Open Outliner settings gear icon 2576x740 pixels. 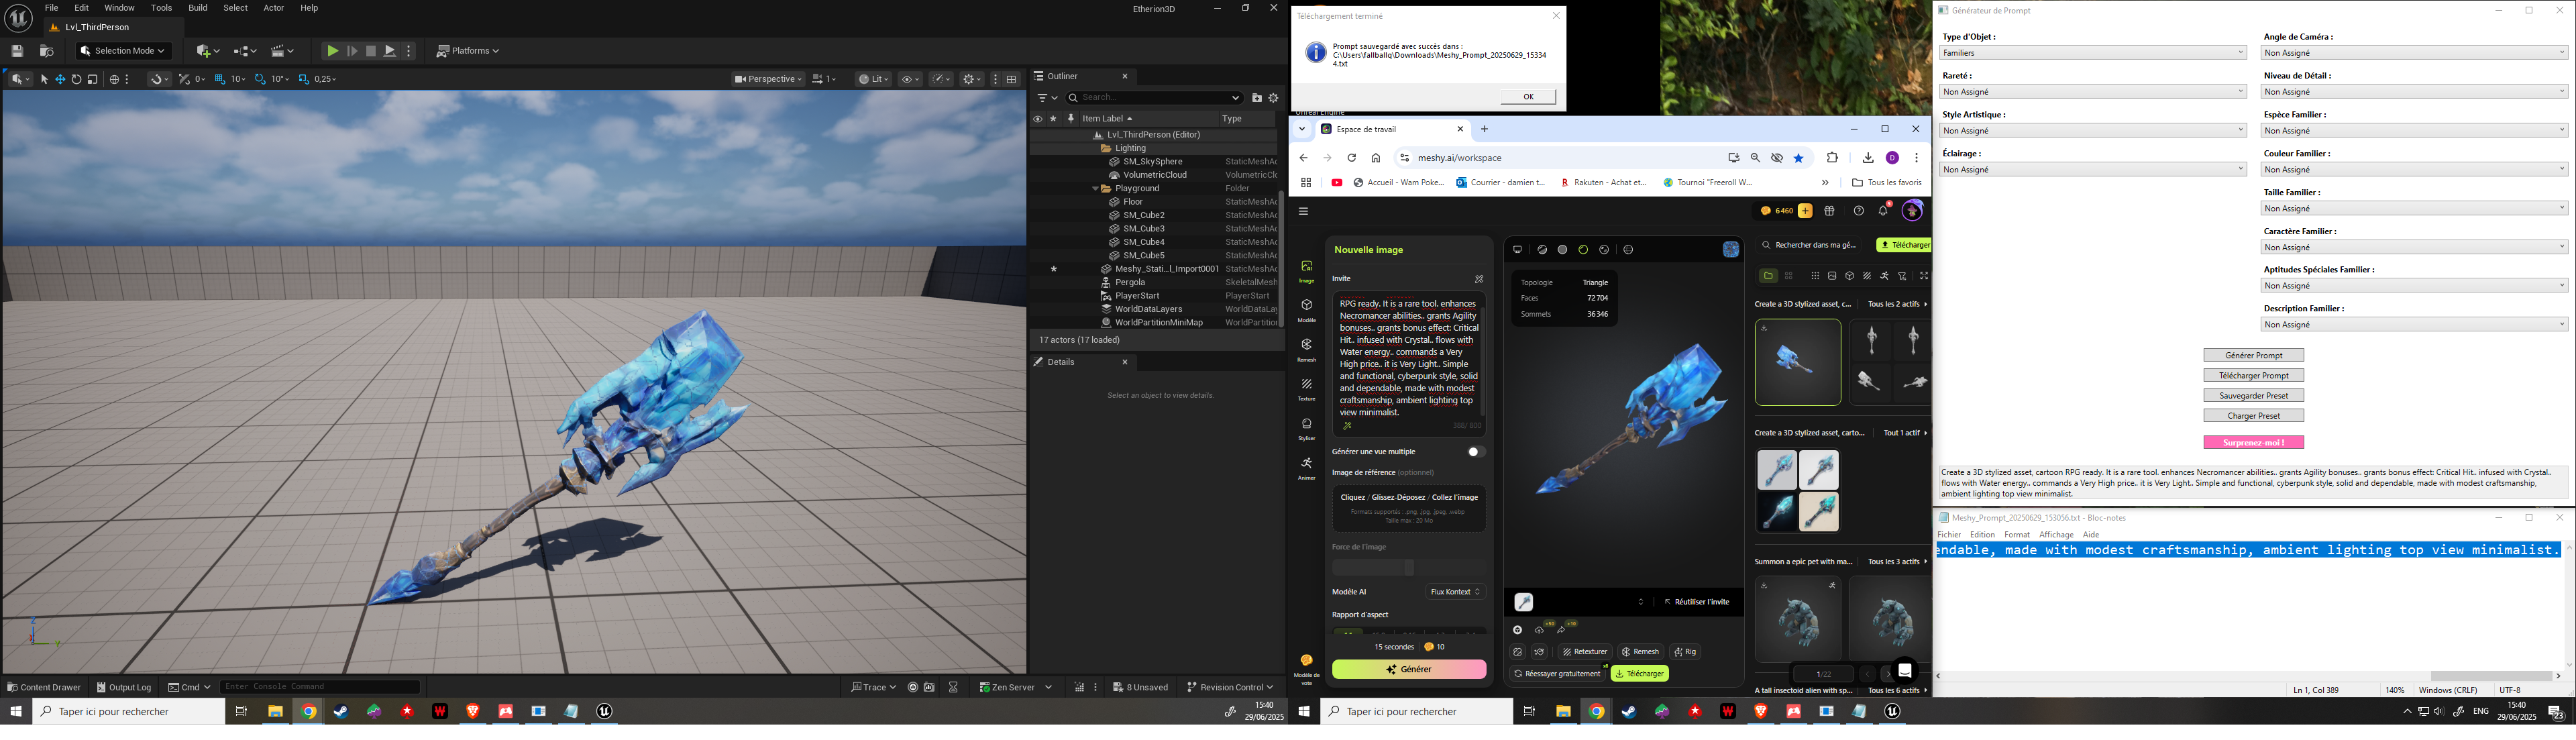(1274, 98)
